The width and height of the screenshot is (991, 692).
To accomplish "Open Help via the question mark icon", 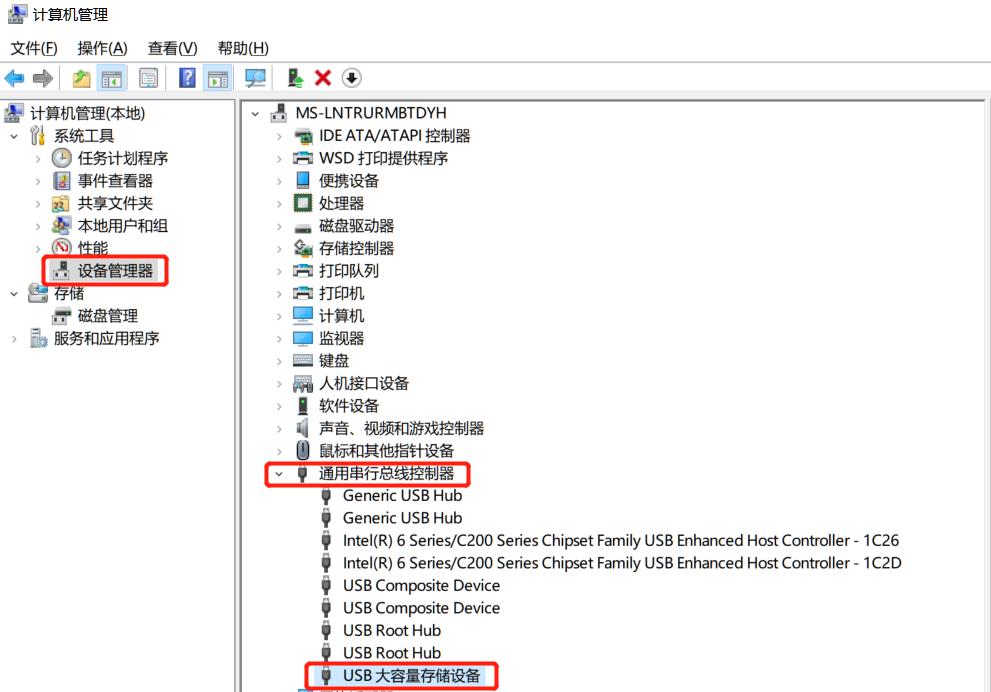I will pyautogui.click(x=188, y=78).
